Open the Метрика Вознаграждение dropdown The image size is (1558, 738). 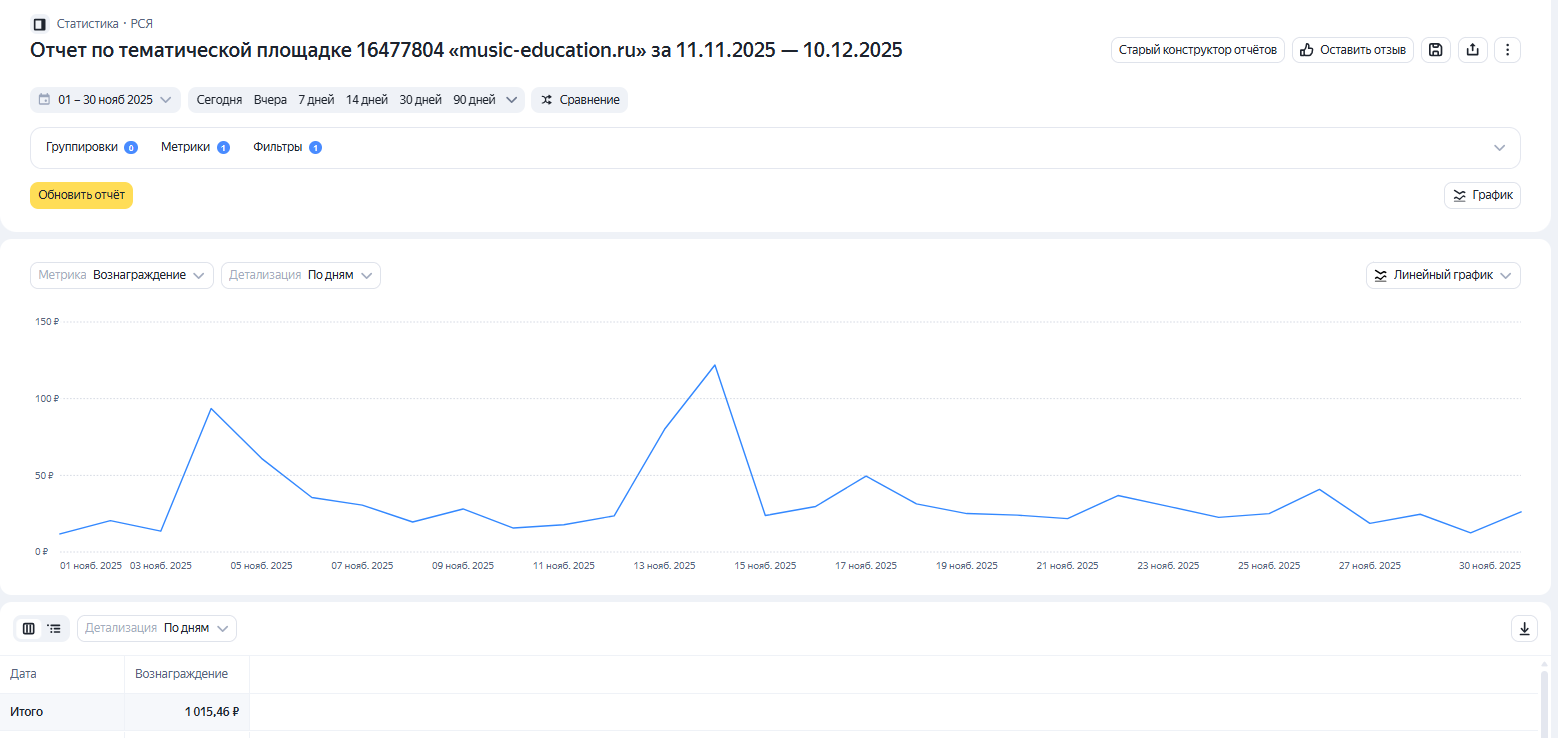(x=122, y=275)
